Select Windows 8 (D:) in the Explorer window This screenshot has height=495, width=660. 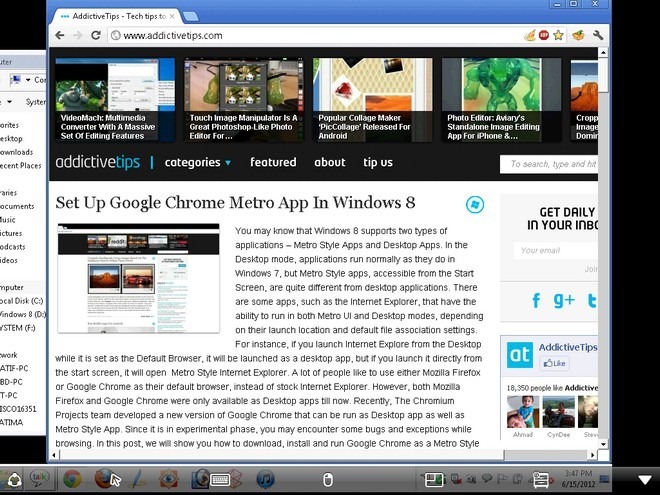pyautogui.click(x=23, y=314)
